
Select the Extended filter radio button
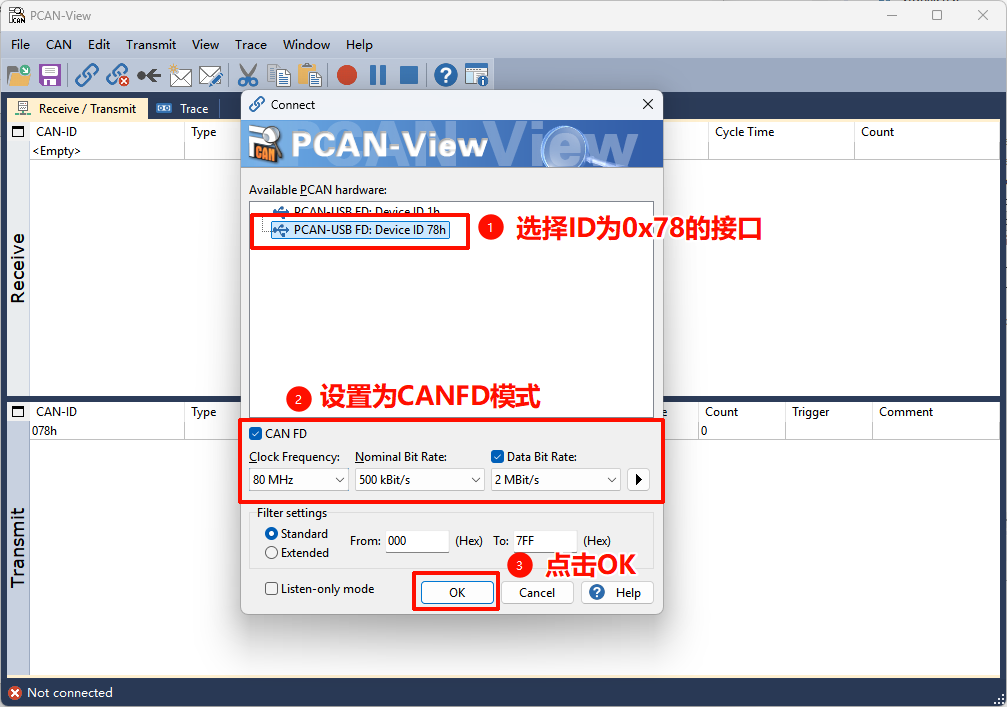[x=271, y=553]
